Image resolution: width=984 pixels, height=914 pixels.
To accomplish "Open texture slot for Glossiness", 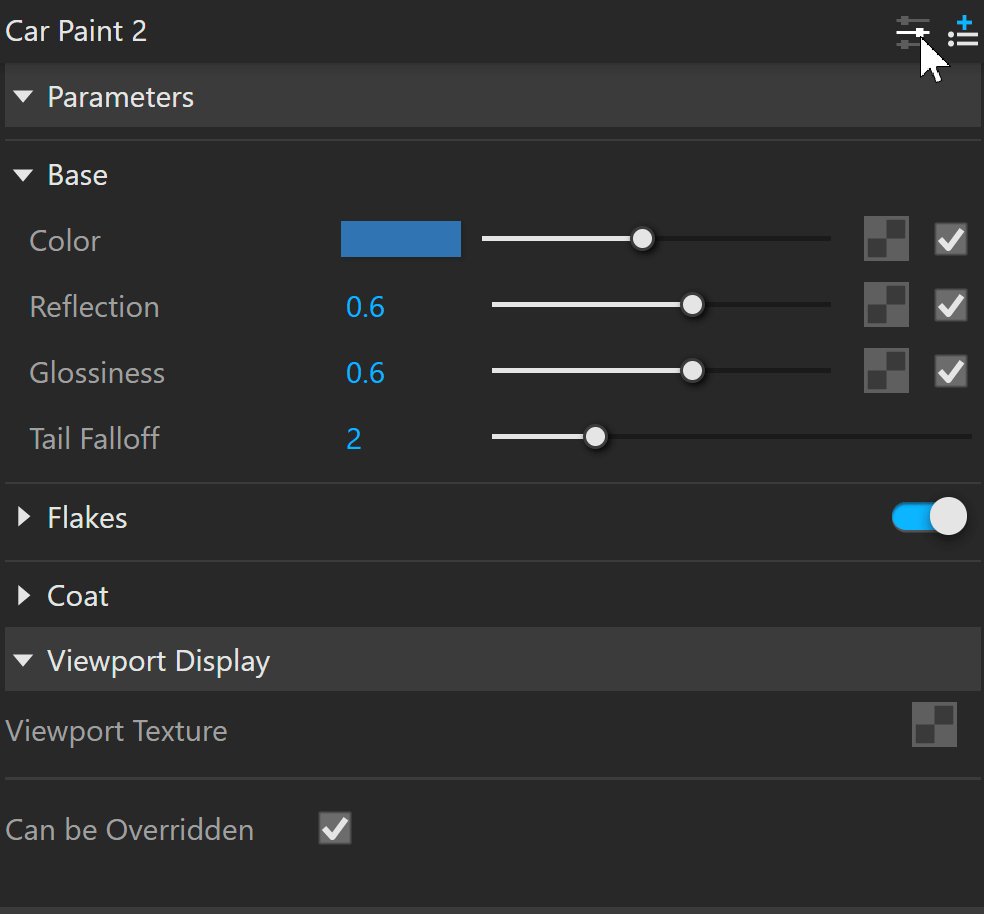I will pyautogui.click(x=886, y=370).
